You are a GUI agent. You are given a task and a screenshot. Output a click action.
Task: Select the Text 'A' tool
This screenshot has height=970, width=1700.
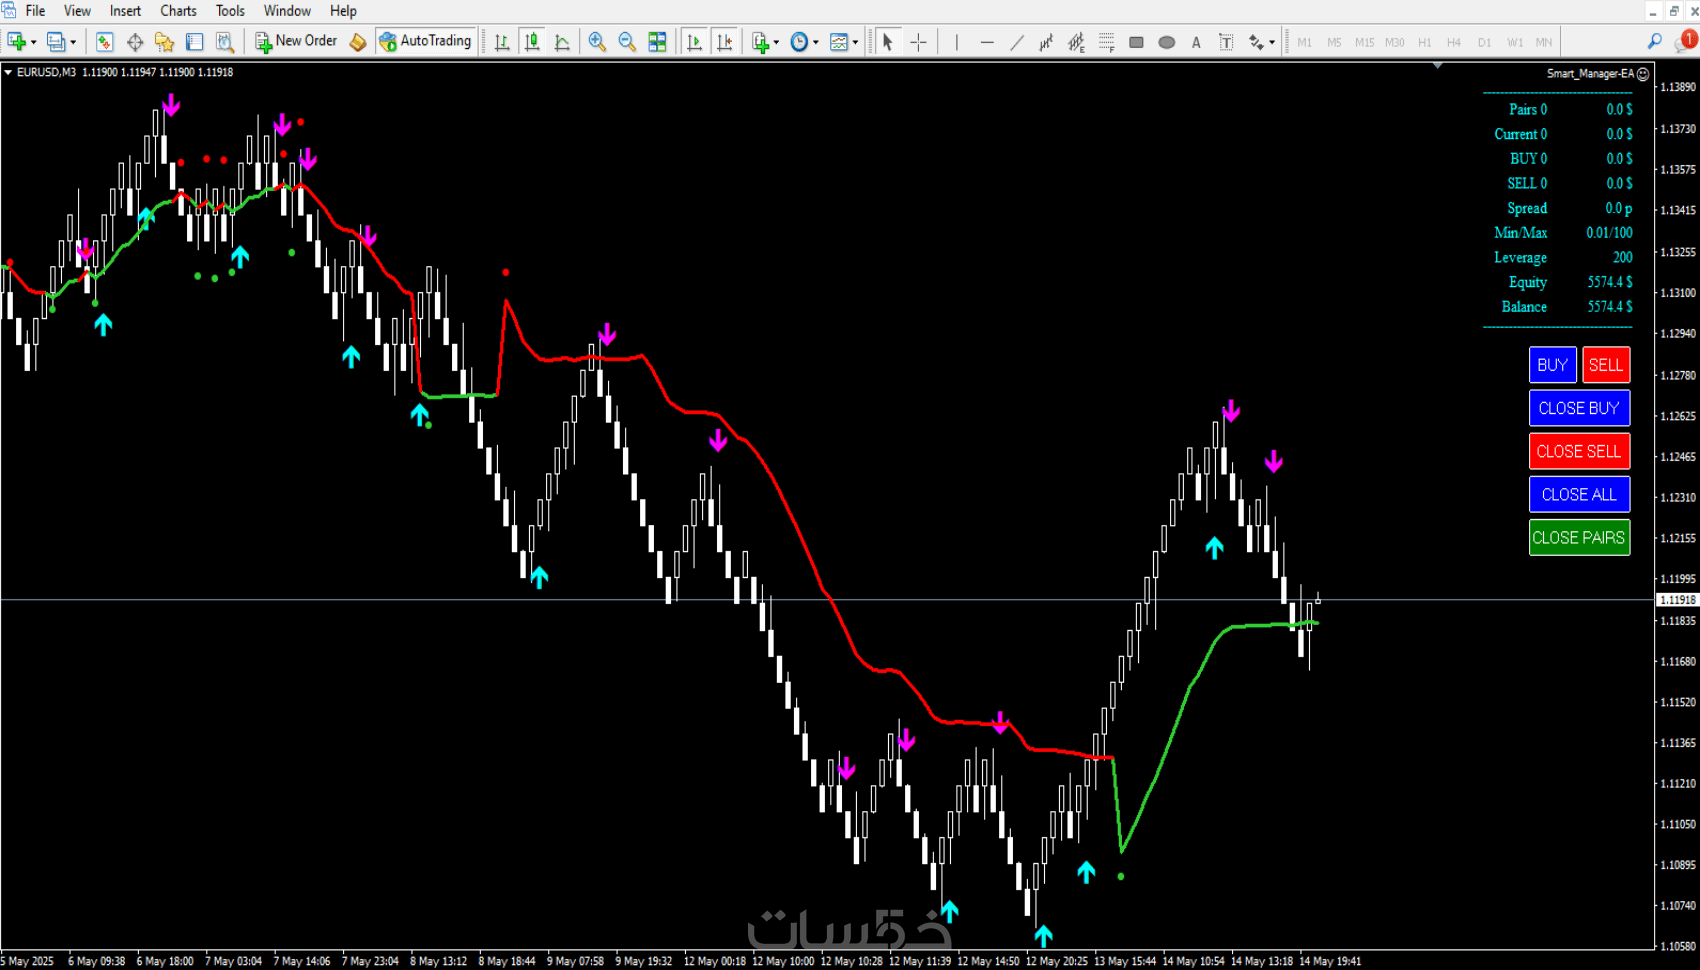coord(1196,41)
